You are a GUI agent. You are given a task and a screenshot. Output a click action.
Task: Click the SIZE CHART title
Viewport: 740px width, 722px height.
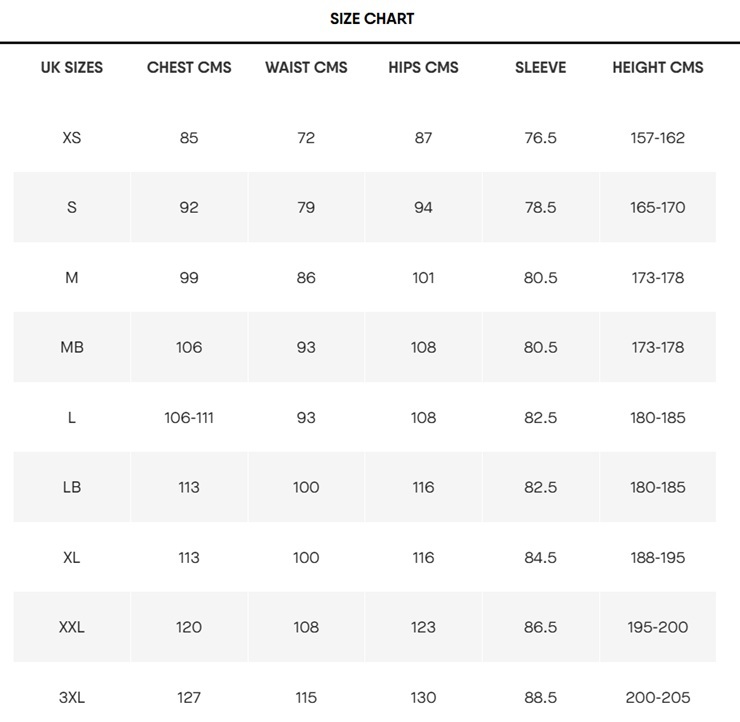coord(372,18)
